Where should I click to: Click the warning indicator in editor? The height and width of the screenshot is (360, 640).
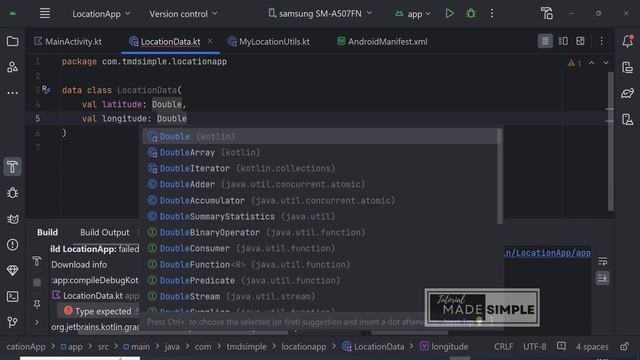[574, 63]
